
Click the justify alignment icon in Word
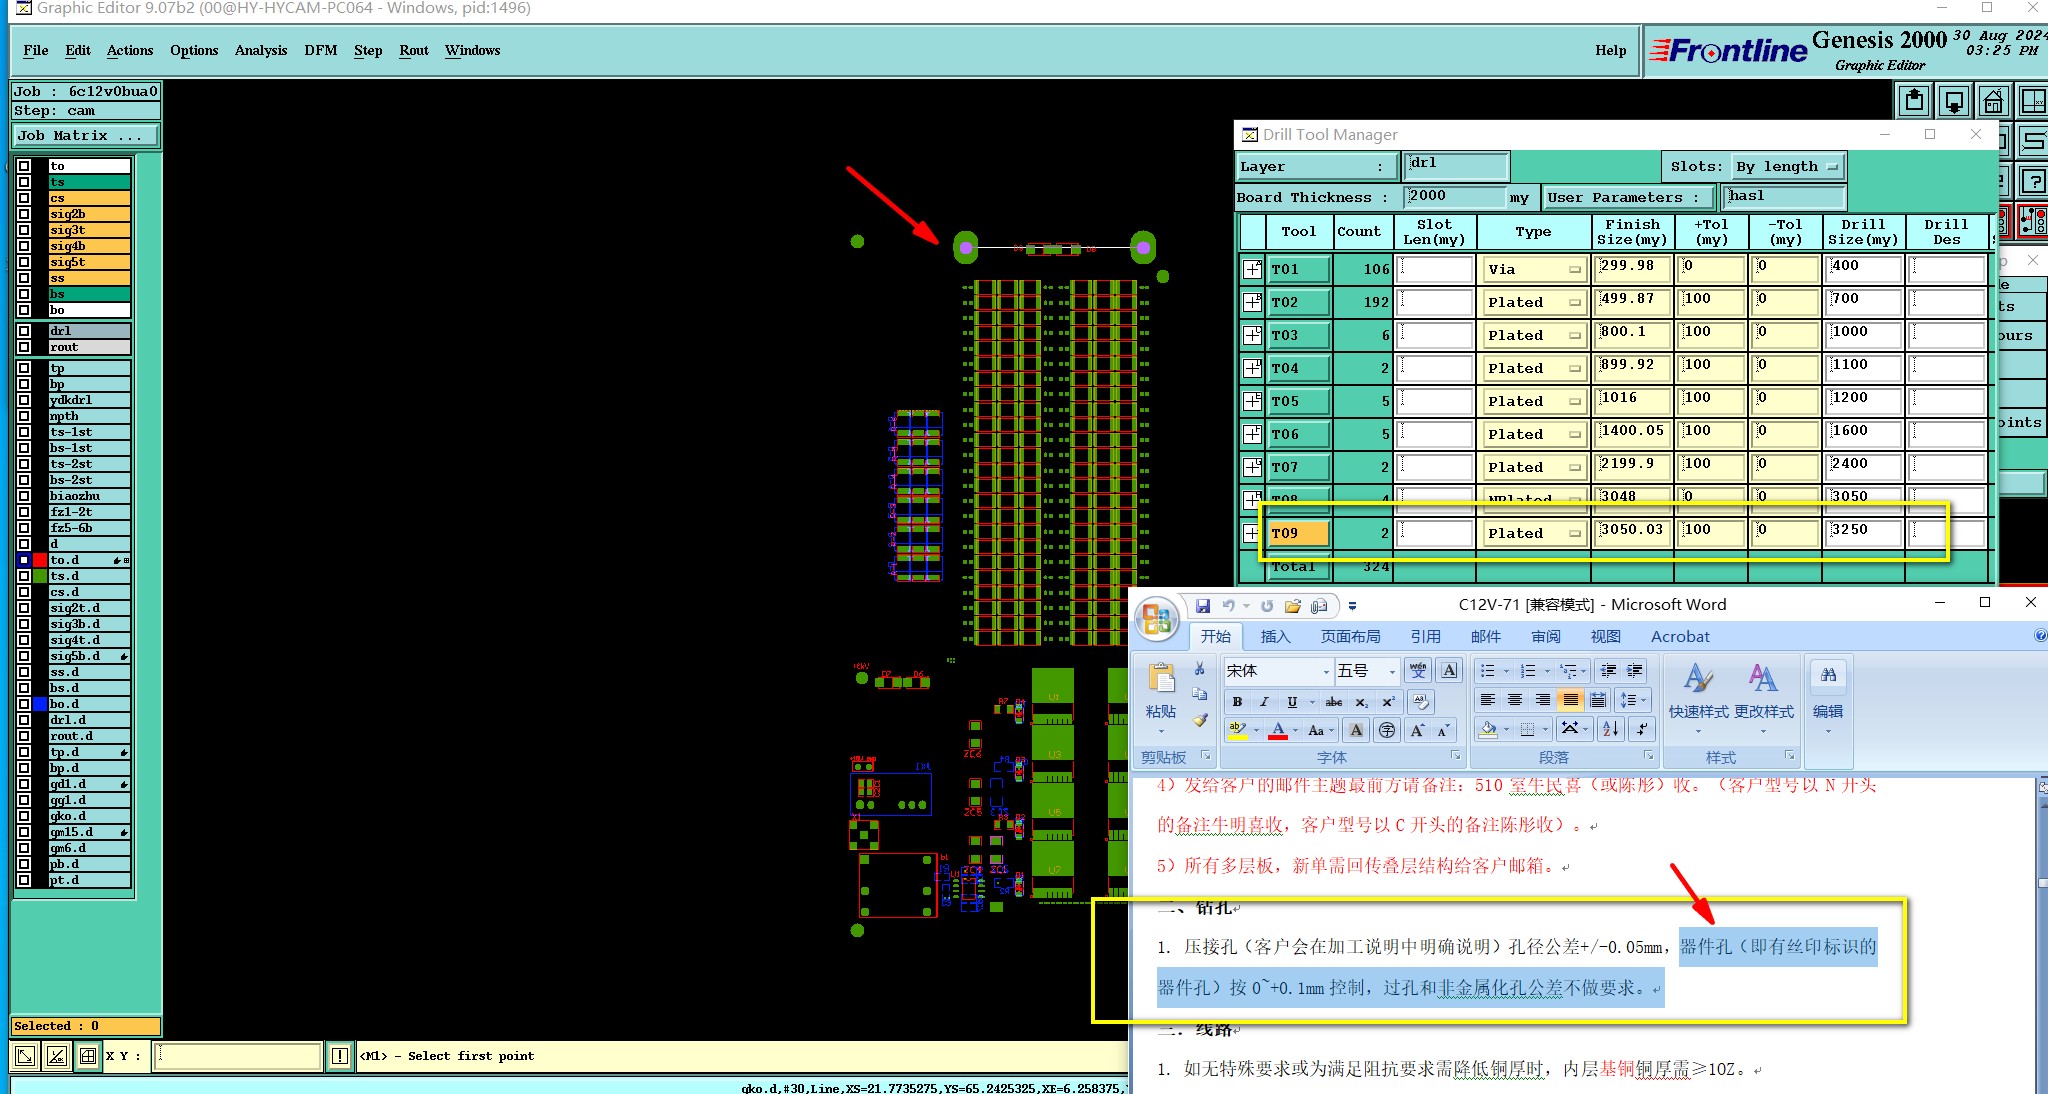coord(1570,700)
